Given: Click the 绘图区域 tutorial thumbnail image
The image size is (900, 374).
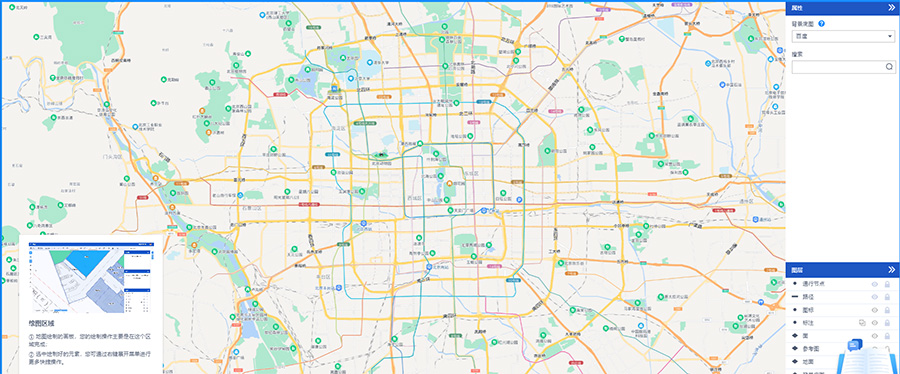Looking at the screenshot, I should tap(91, 278).
